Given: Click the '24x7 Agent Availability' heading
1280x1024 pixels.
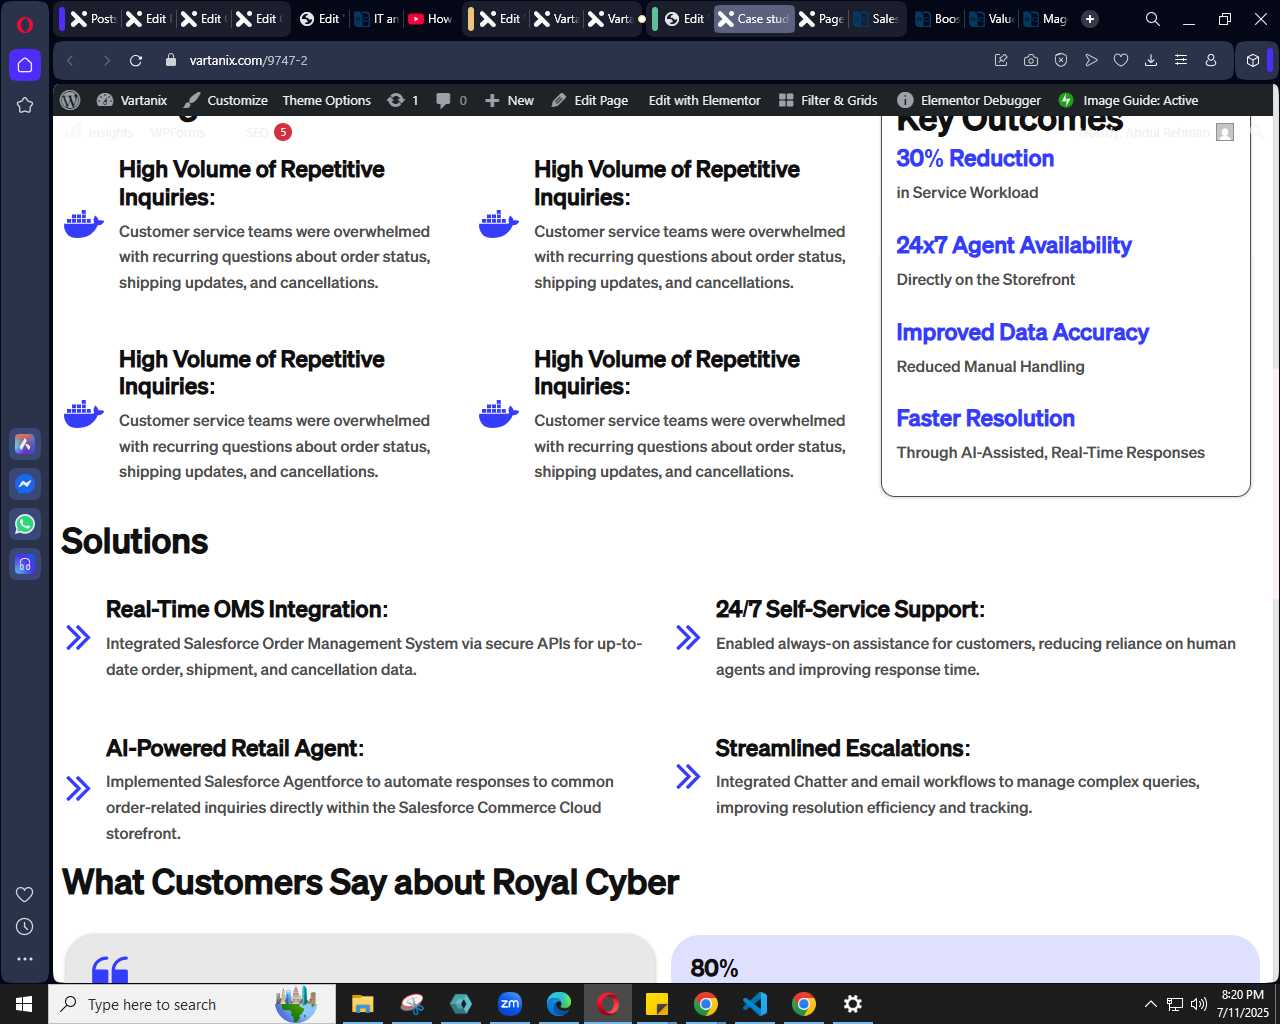Looking at the screenshot, I should tap(1014, 245).
